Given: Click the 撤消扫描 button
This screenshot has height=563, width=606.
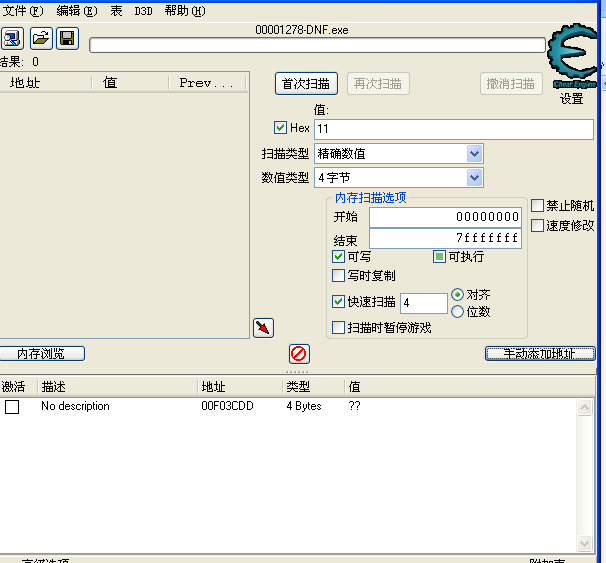Looking at the screenshot, I should click(x=511, y=83).
